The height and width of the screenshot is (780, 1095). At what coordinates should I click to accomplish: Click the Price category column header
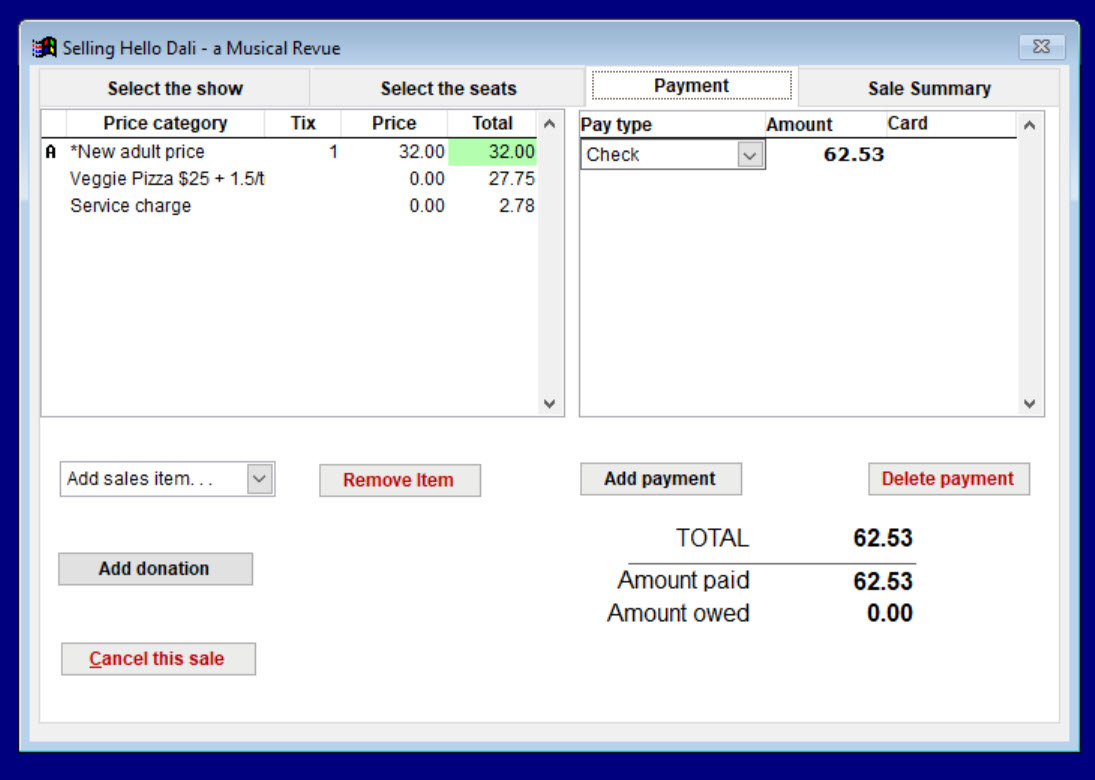point(166,124)
